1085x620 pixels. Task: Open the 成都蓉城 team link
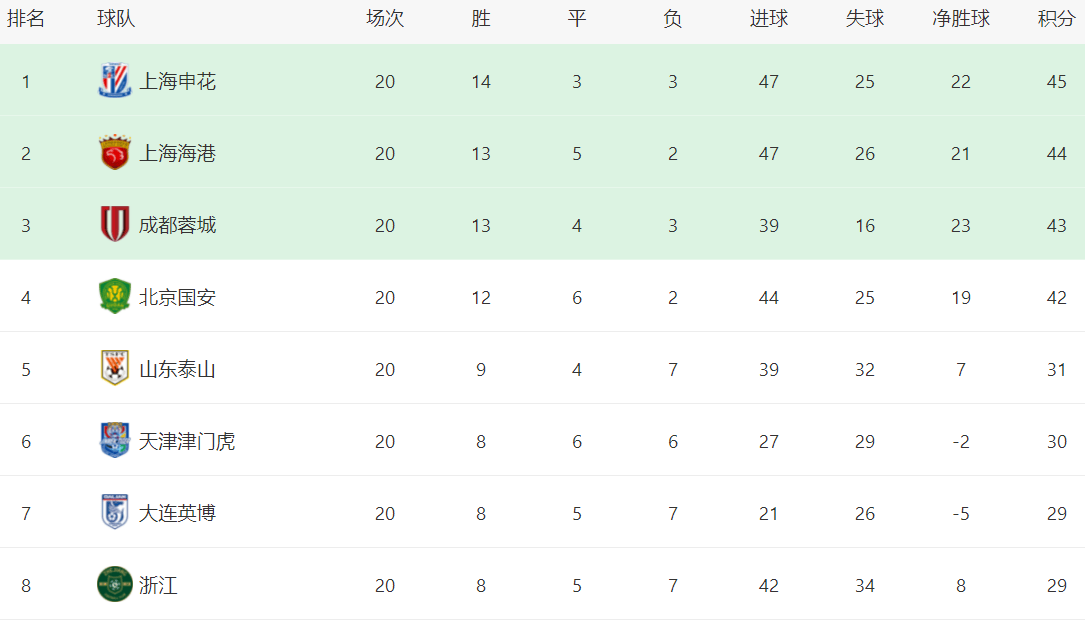[177, 226]
